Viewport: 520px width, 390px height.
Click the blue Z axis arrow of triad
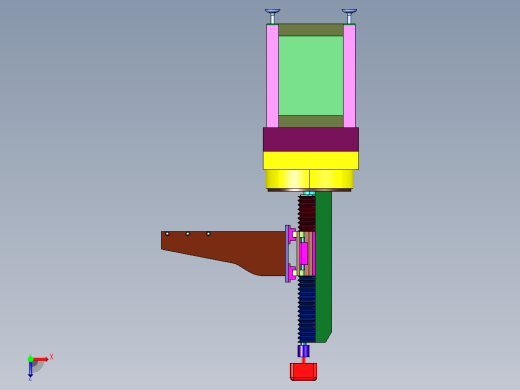point(30,369)
